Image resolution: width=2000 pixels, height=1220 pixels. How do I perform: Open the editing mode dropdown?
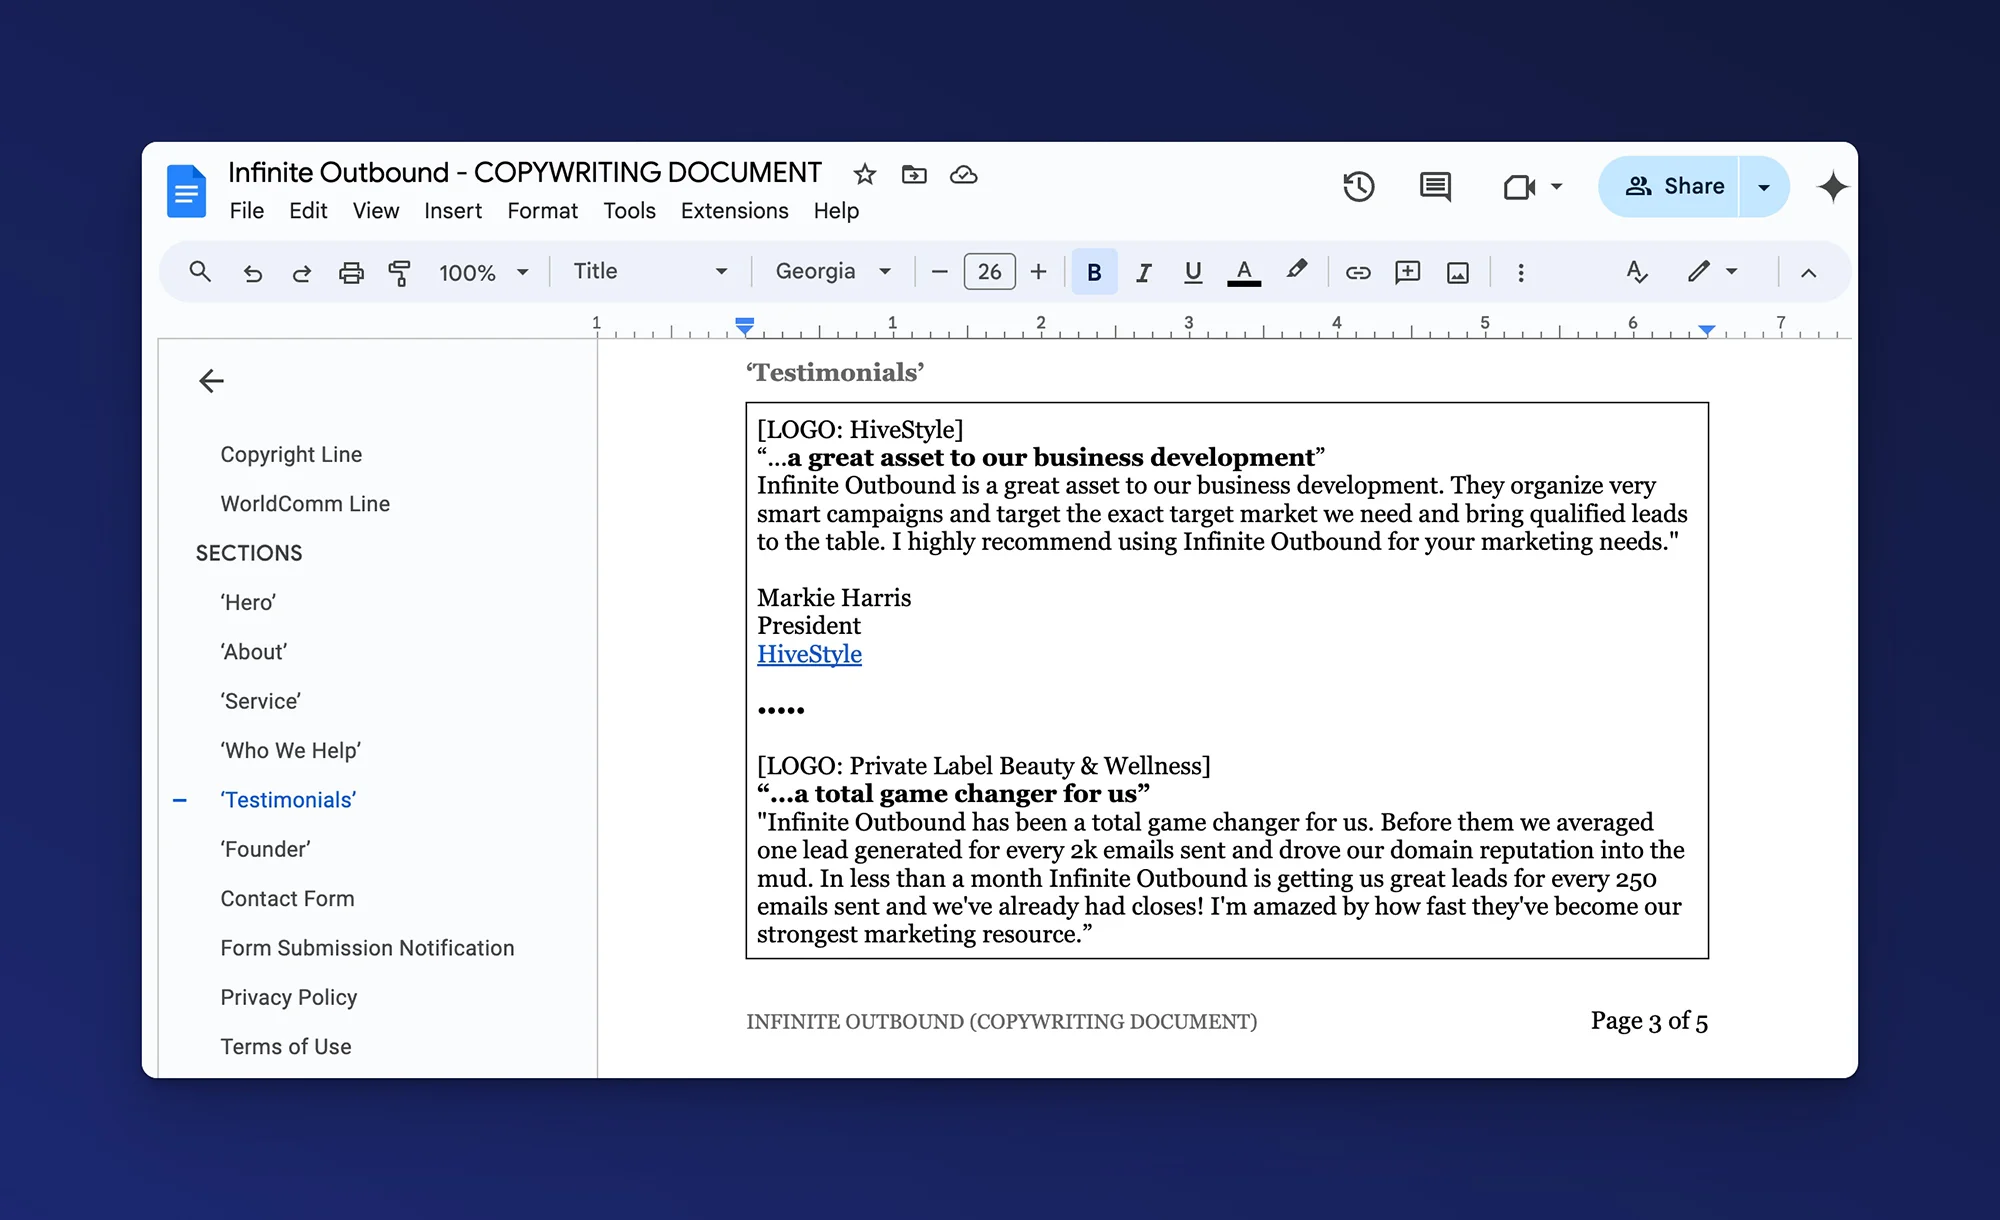(1713, 272)
